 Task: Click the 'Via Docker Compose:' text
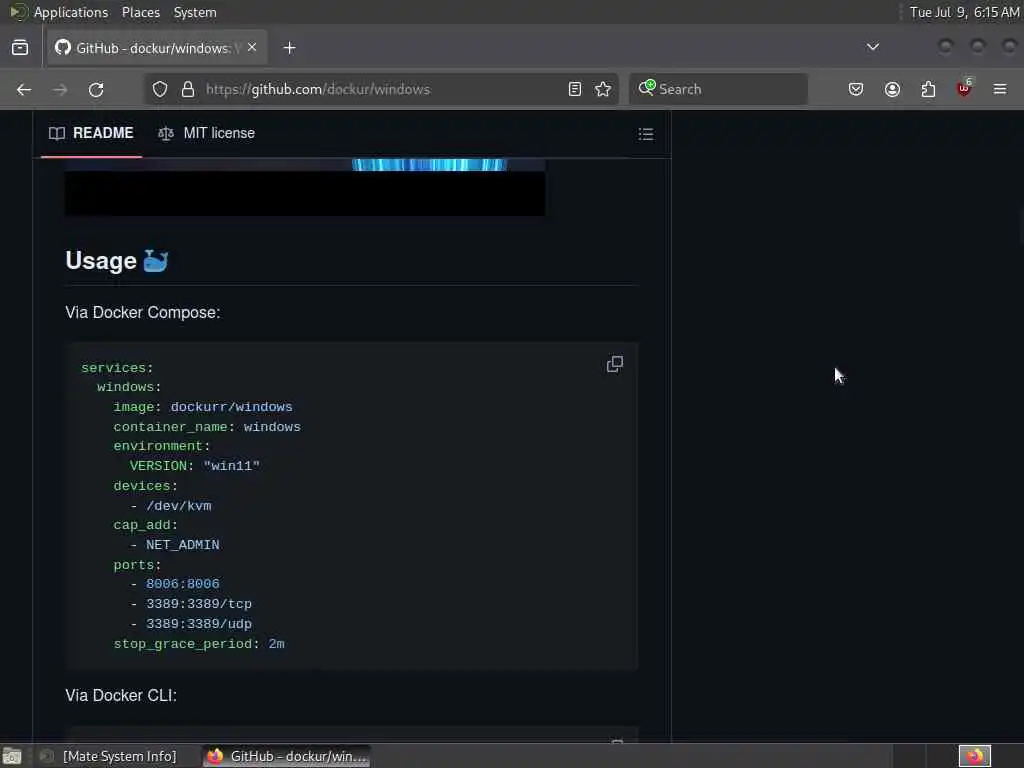pyautogui.click(x=142, y=312)
